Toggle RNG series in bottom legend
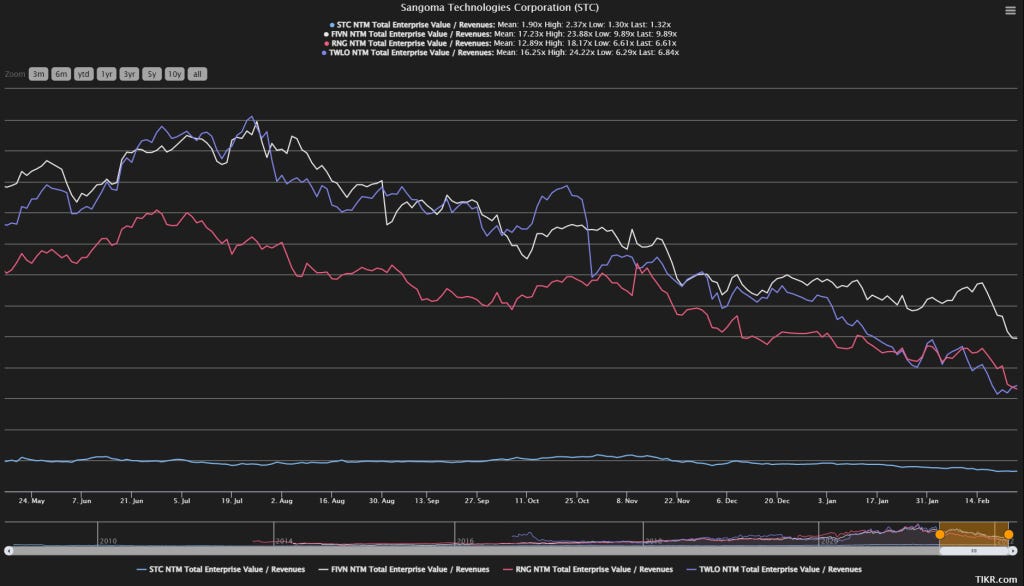 [588, 570]
